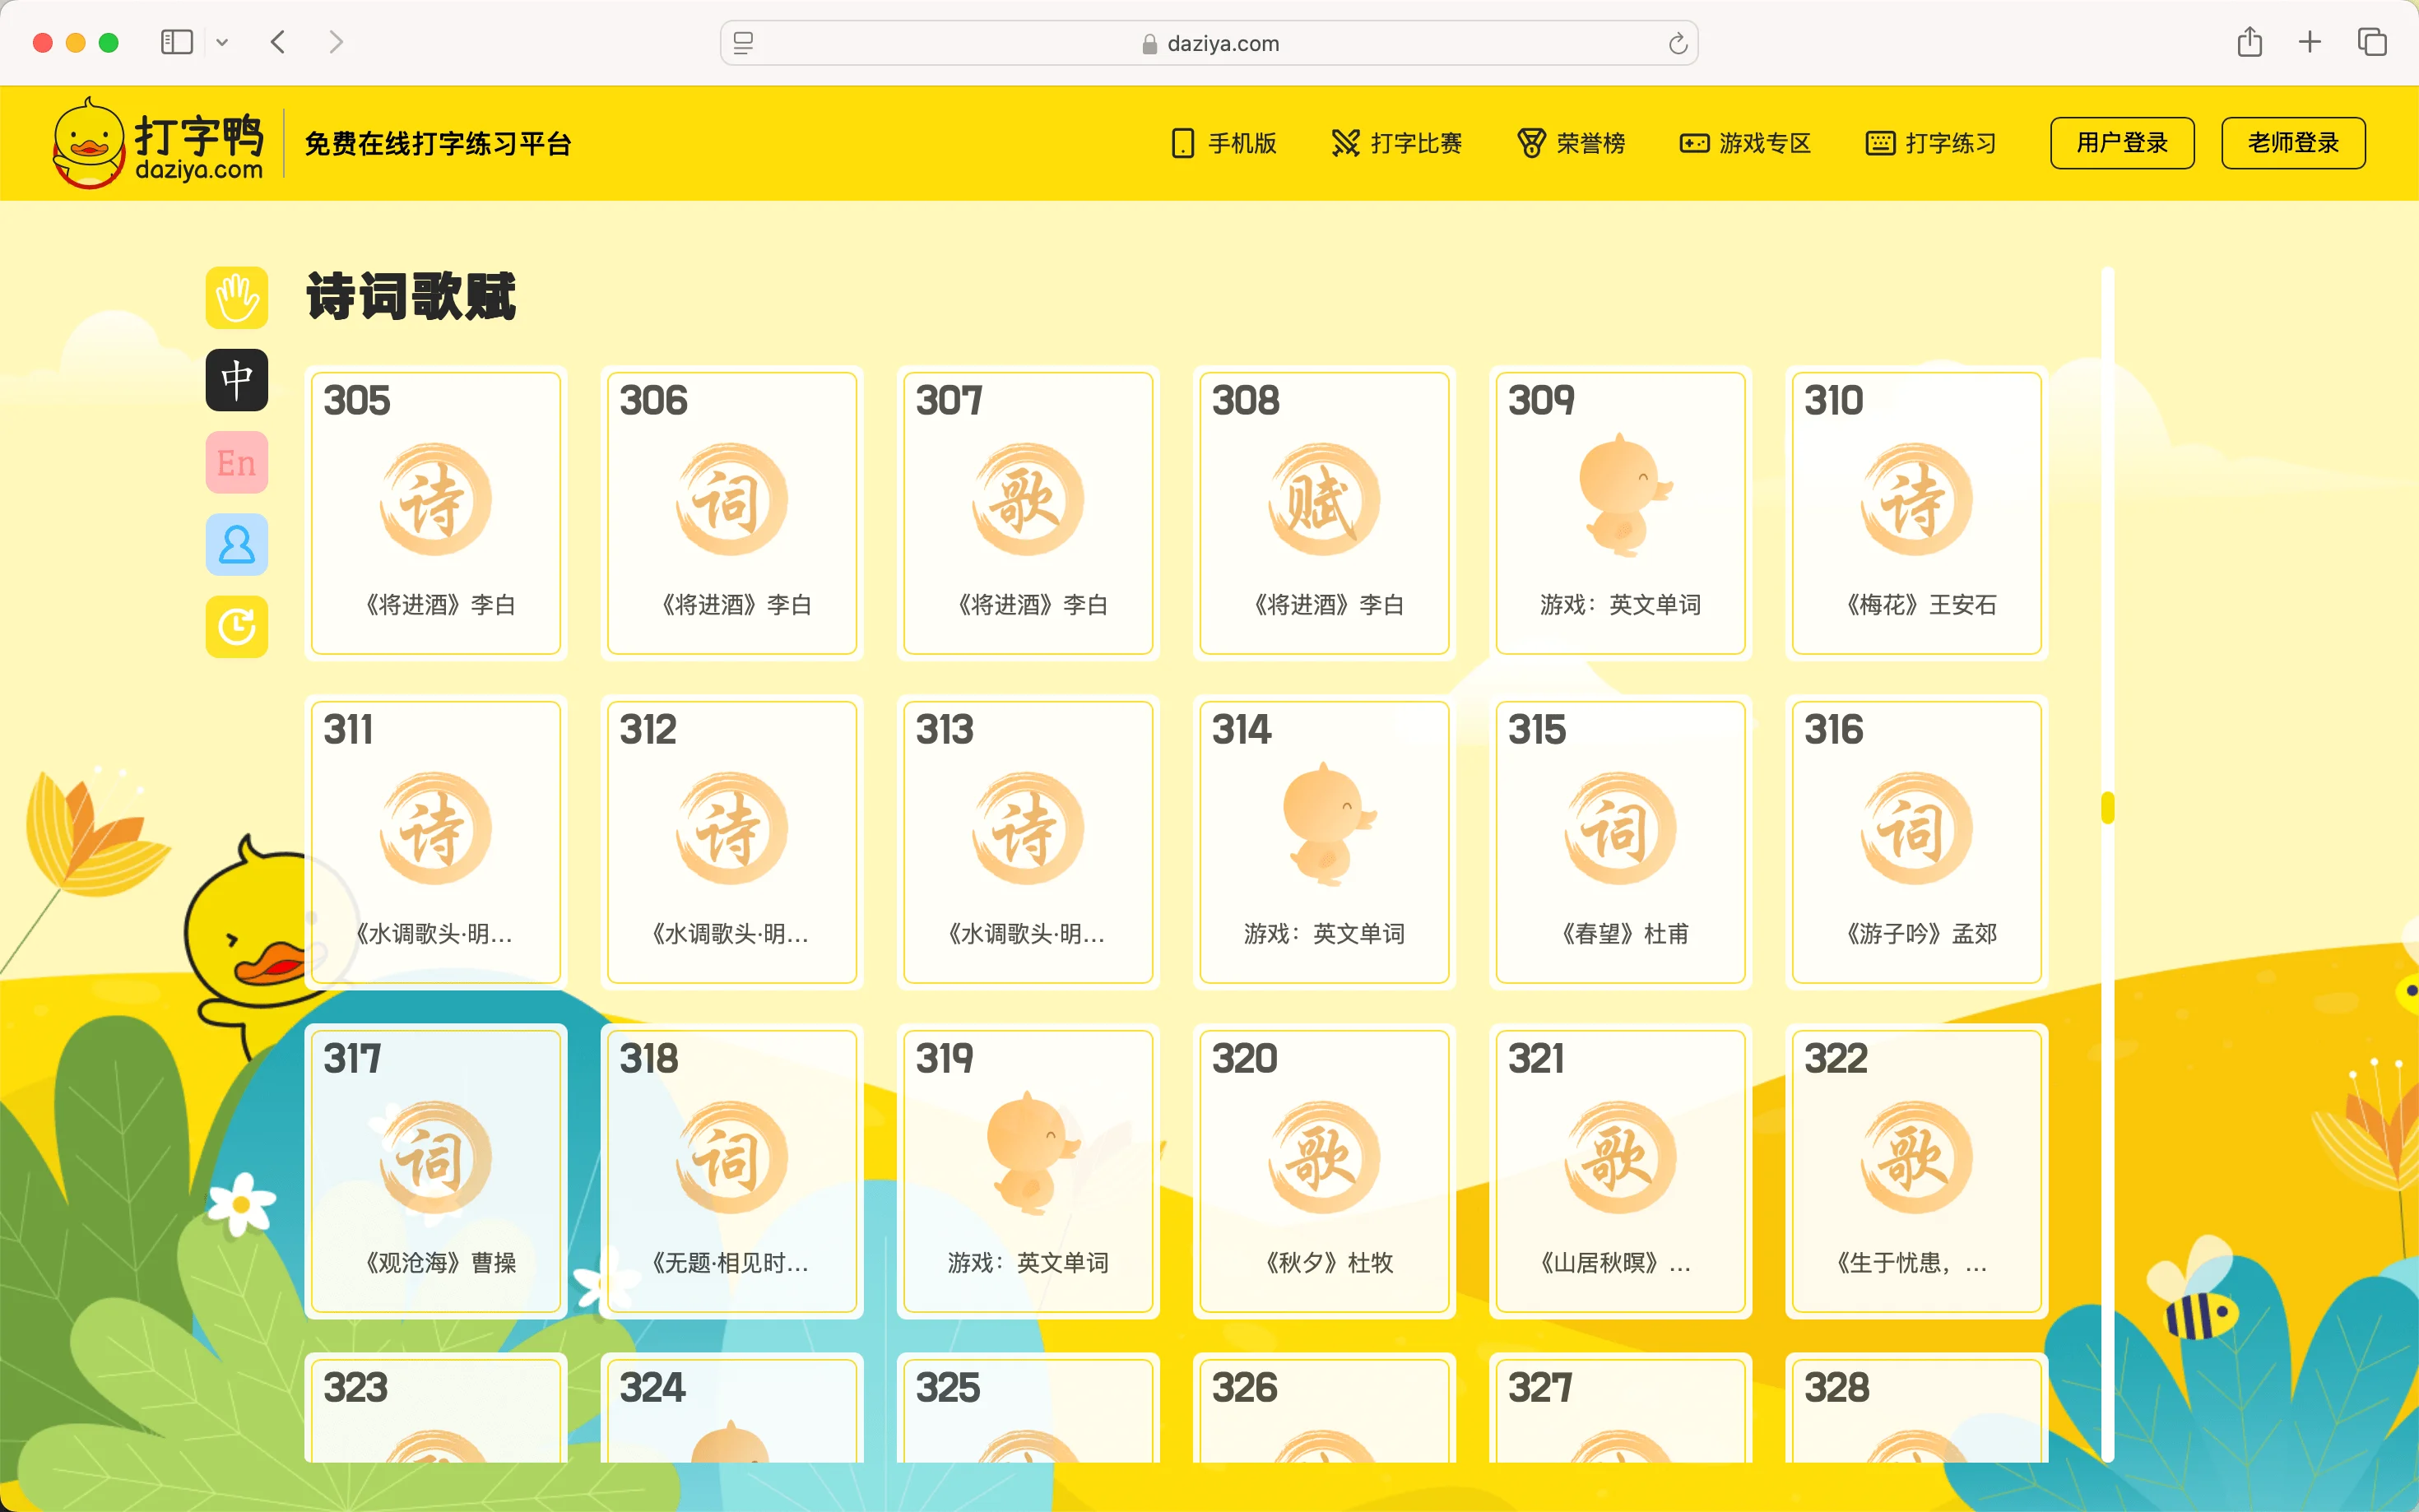Image resolution: width=2419 pixels, height=1512 pixels.
Task: Reload the page with refresh icon
Action: pos(1677,44)
